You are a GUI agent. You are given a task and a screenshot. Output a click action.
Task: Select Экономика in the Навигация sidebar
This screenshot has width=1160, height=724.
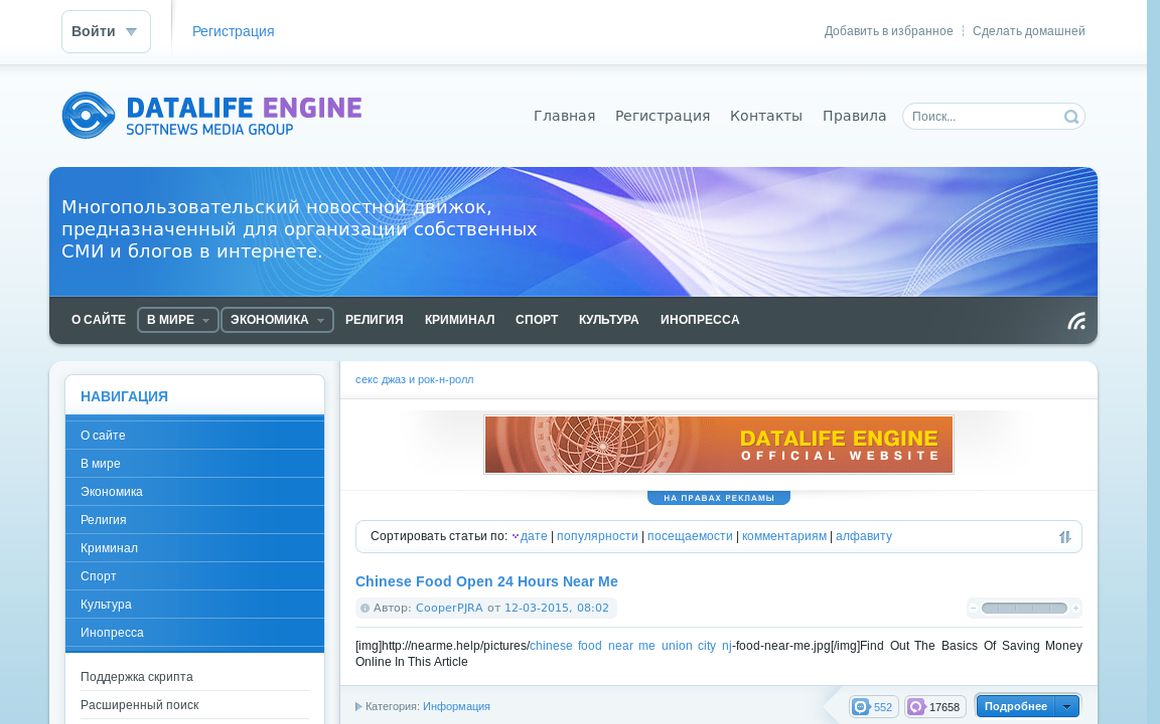(195, 492)
